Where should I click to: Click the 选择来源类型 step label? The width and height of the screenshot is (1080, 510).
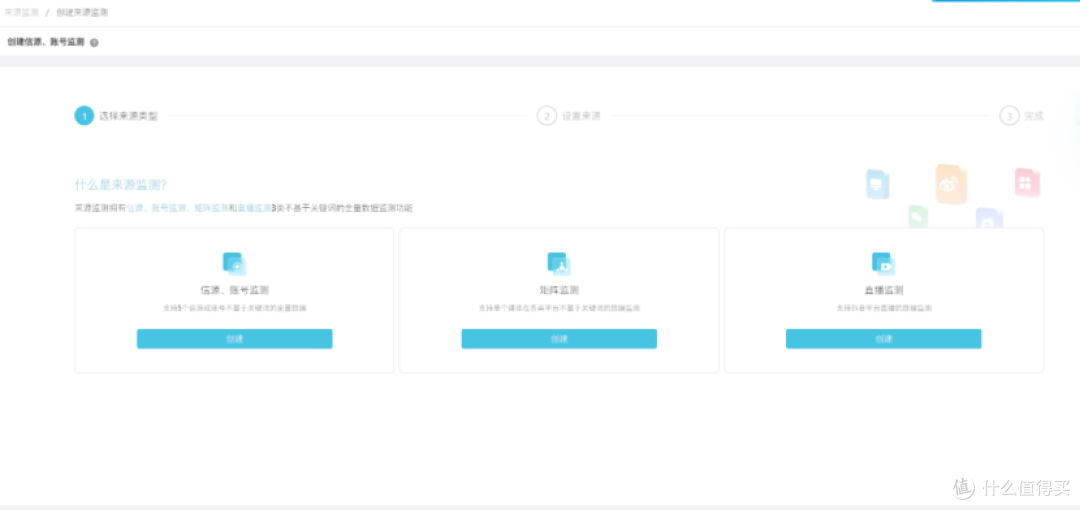tap(129, 116)
